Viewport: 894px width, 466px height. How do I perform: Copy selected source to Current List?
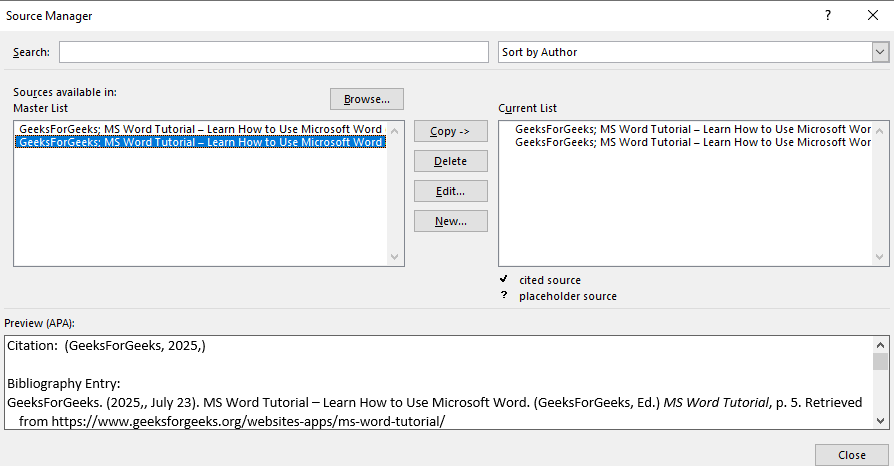[x=450, y=131]
